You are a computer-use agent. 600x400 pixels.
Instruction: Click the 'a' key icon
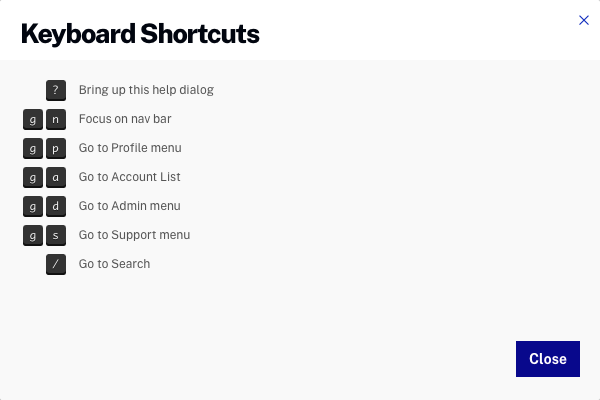tap(56, 177)
